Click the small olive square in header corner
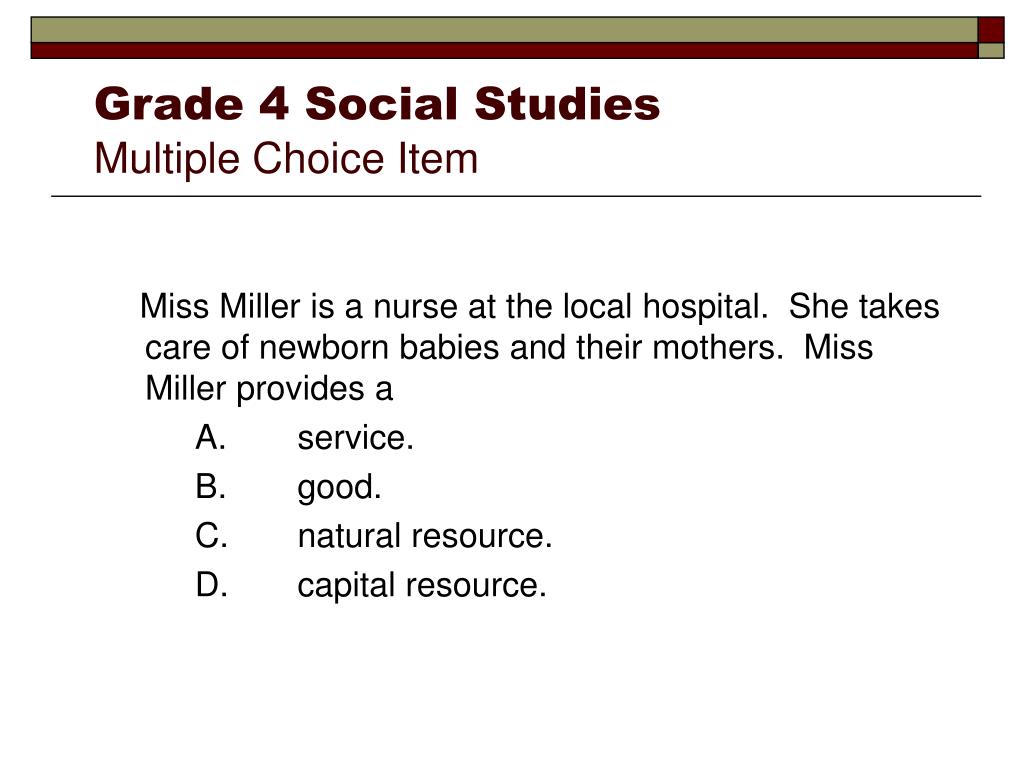 click(991, 51)
